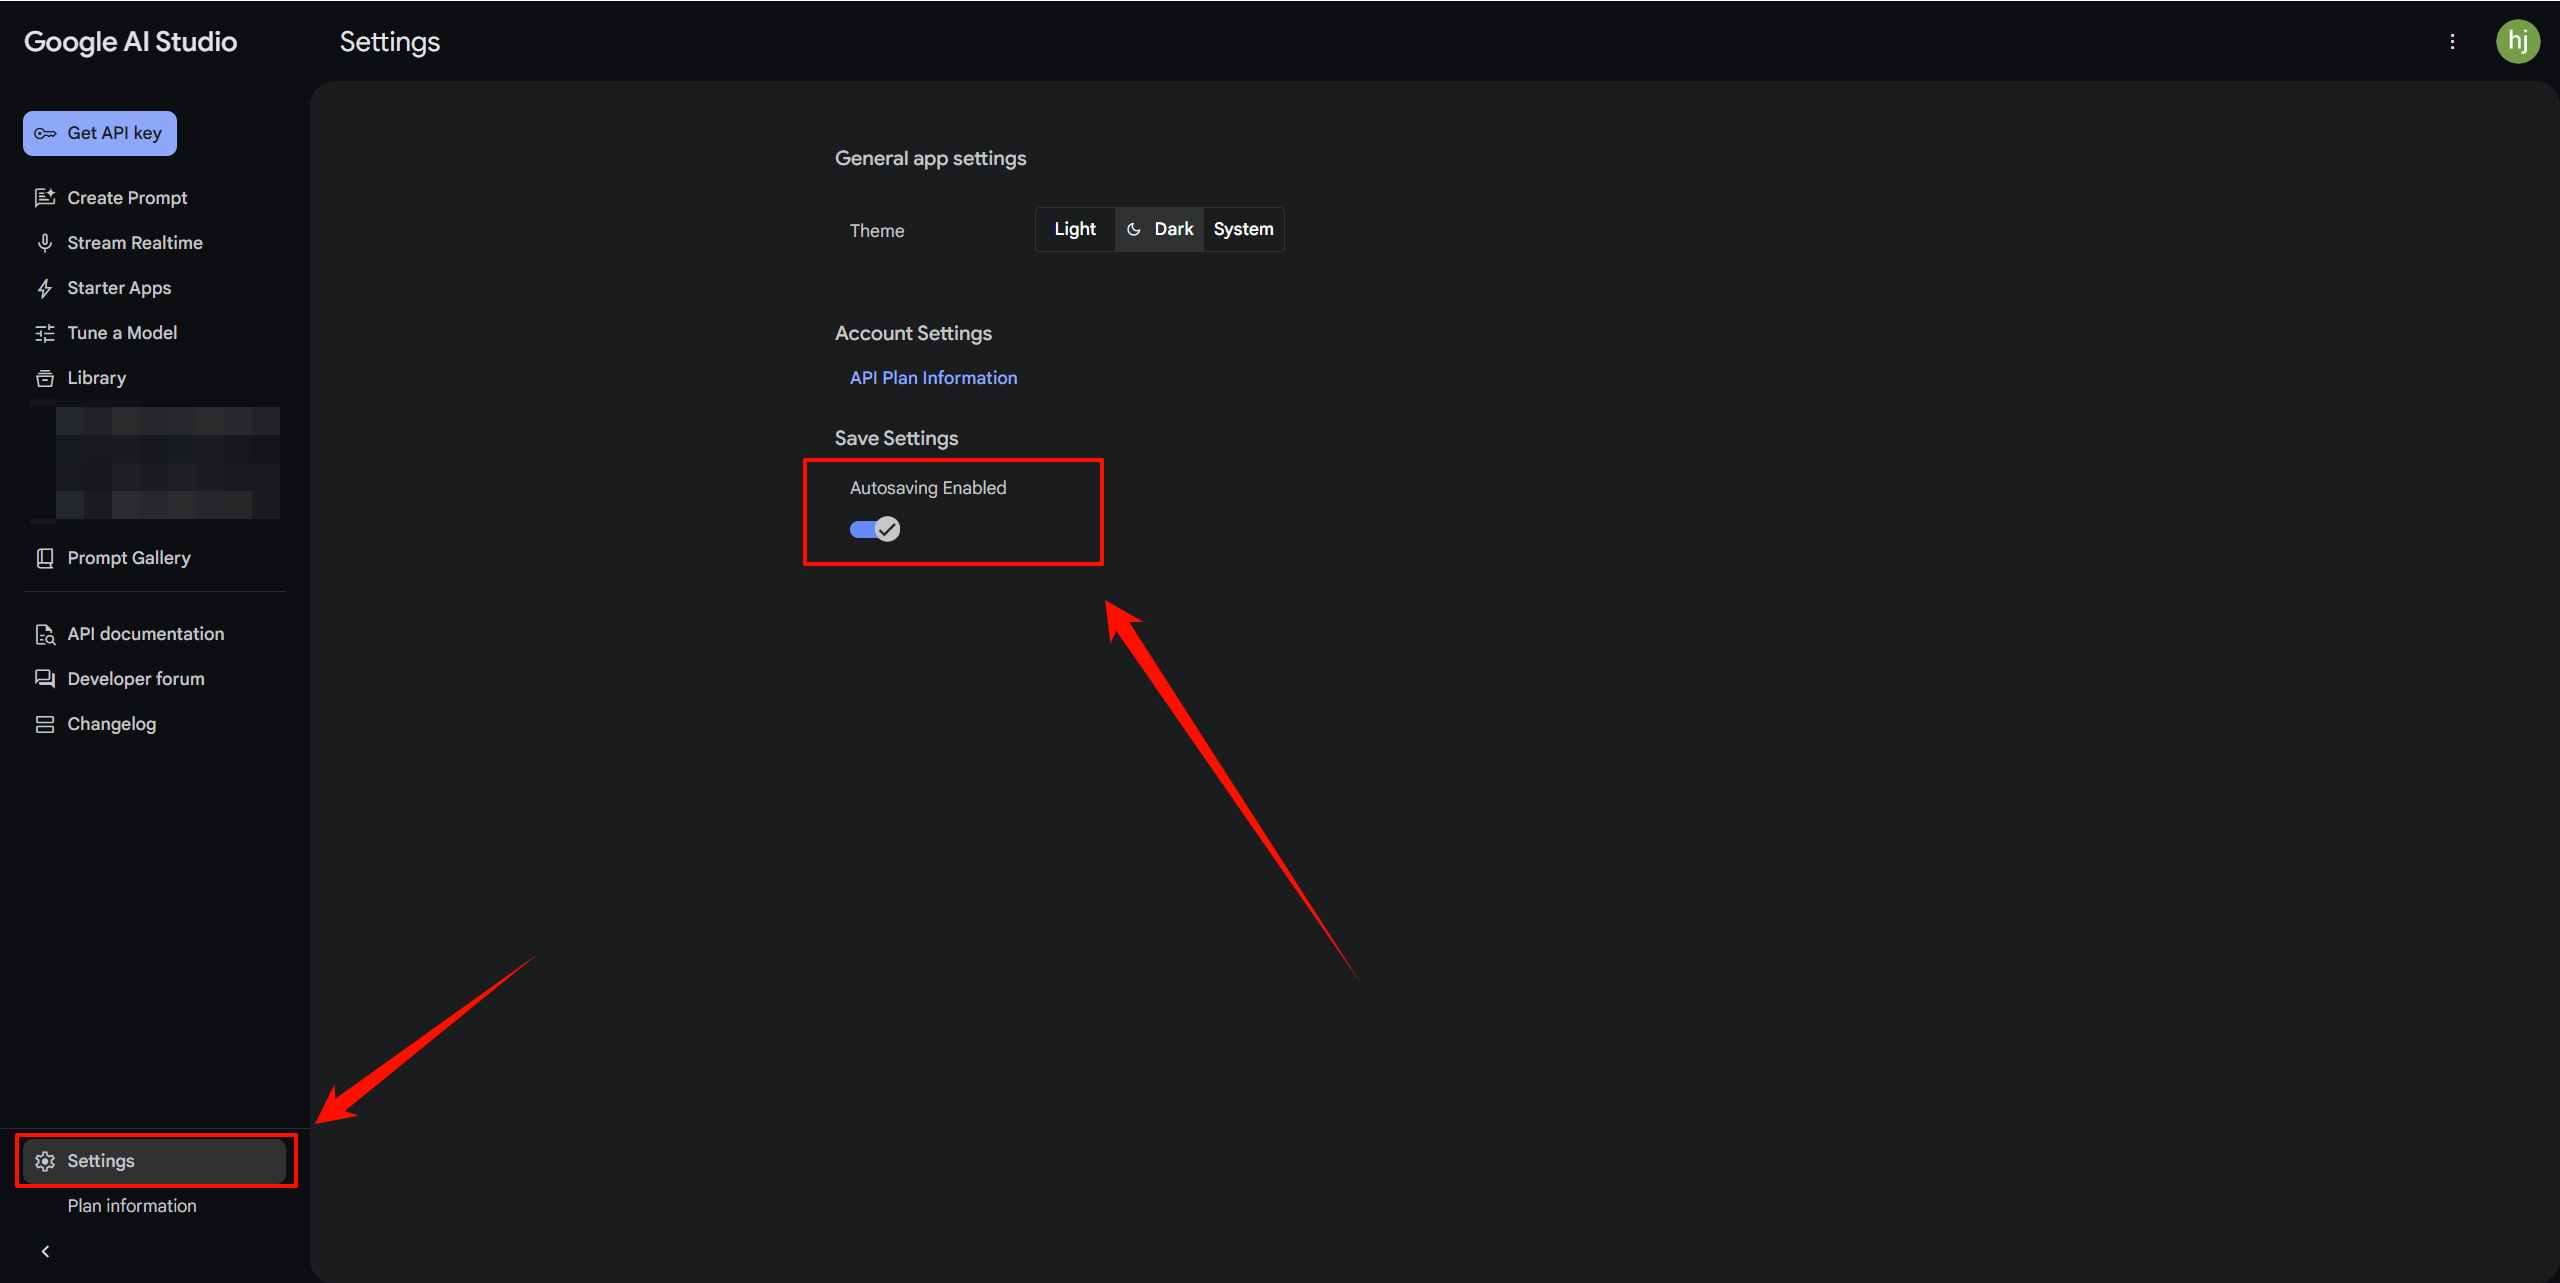Open the hj account avatar
The height and width of the screenshot is (1283, 2560).
tap(2517, 42)
